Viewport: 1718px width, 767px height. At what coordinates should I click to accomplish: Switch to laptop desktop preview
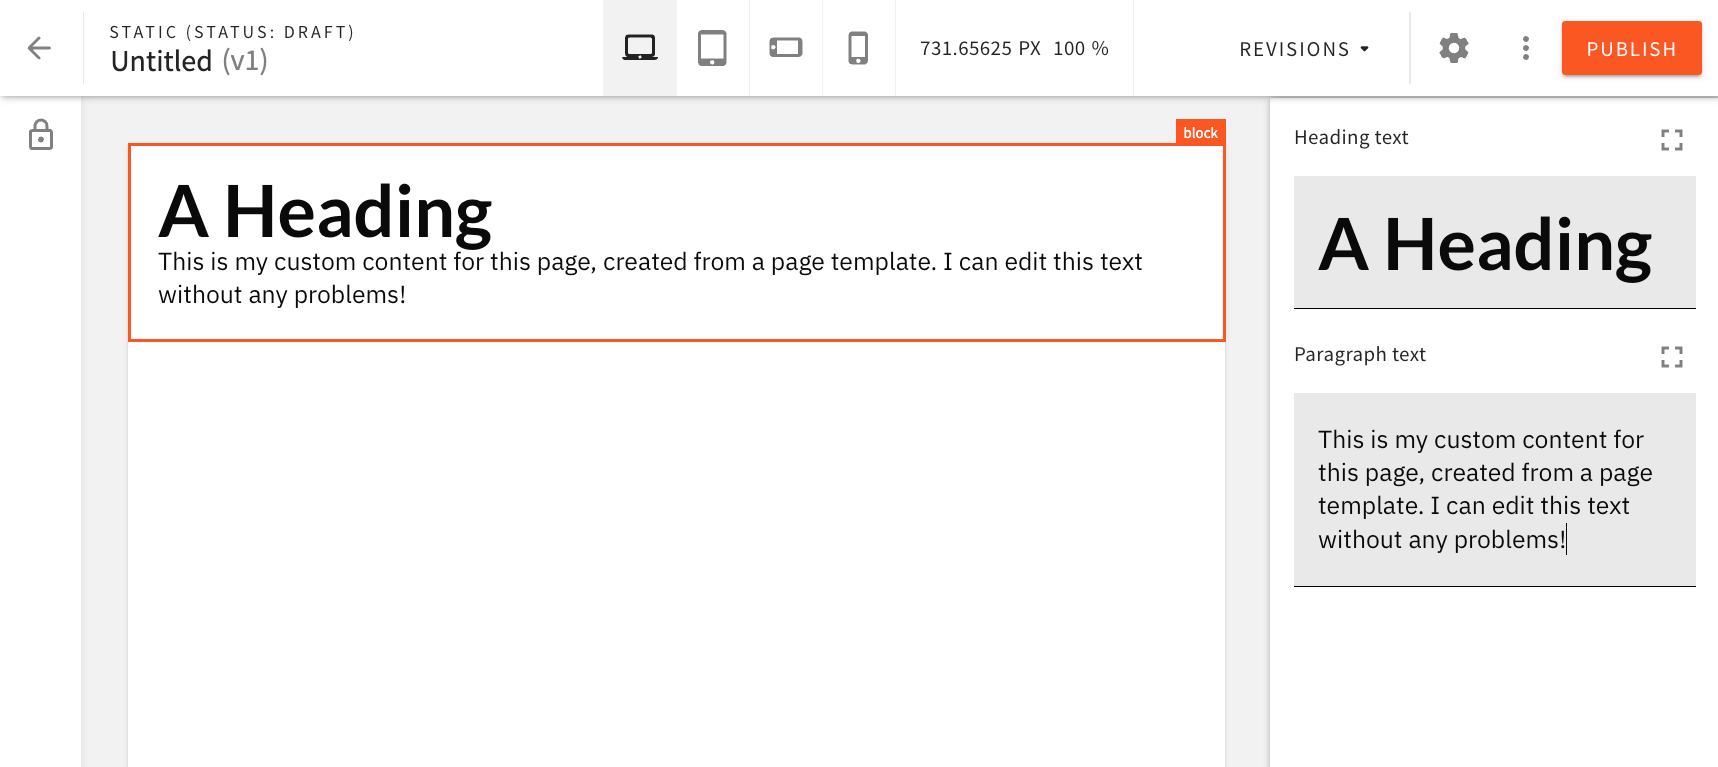pyautogui.click(x=640, y=48)
